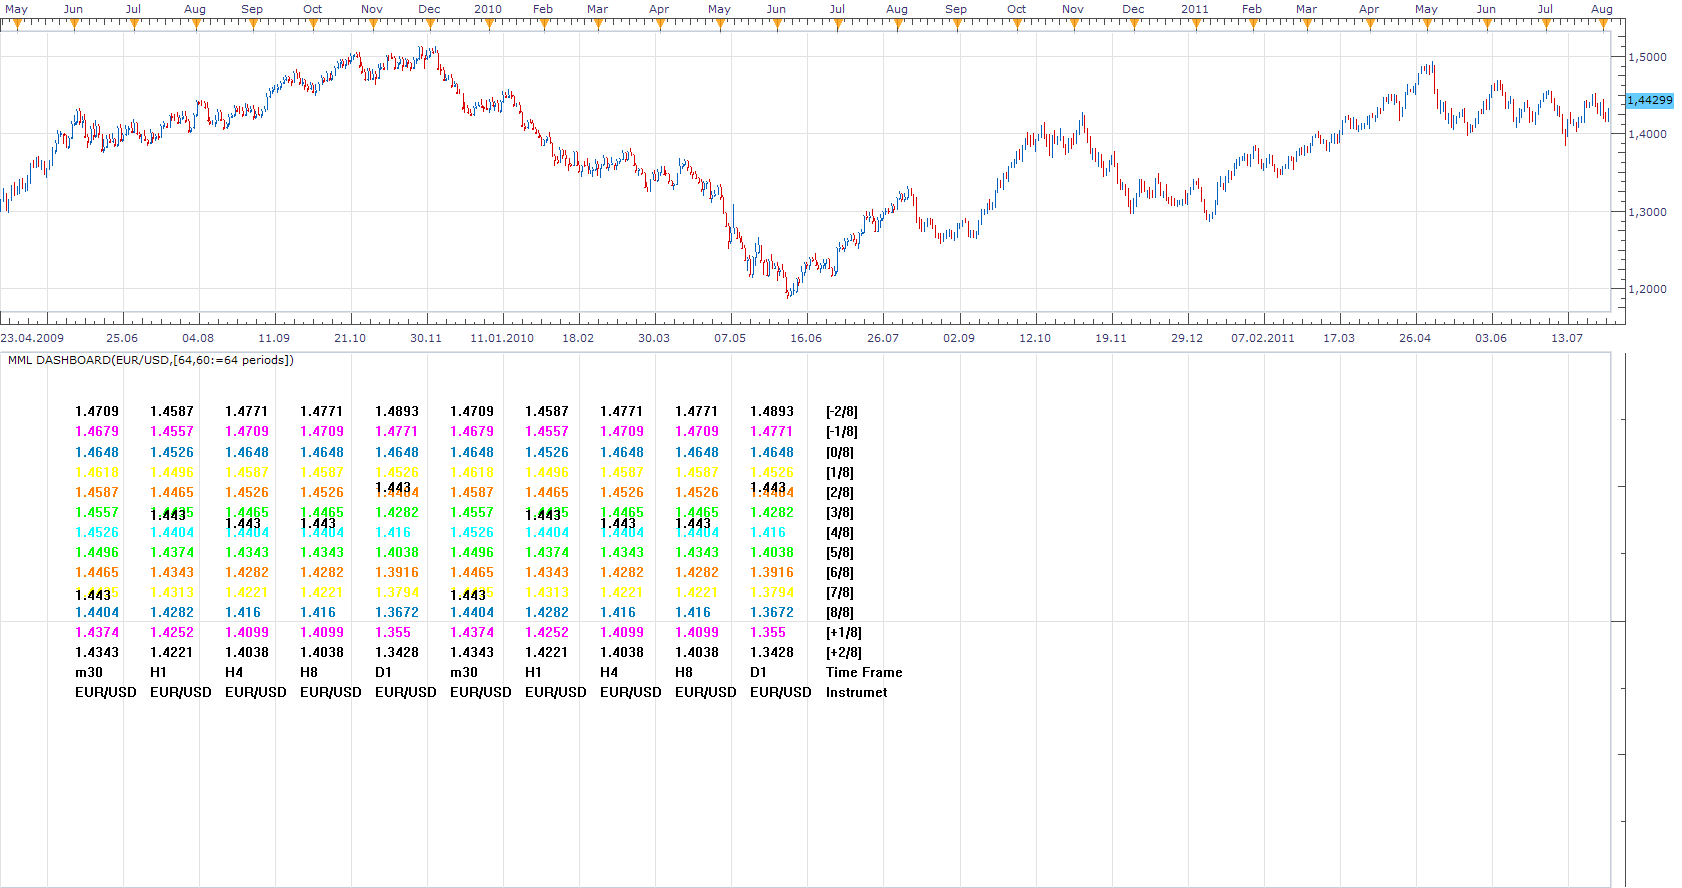
Task: Click the 16.06 date on time axis
Action: click(x=806, y=338)
